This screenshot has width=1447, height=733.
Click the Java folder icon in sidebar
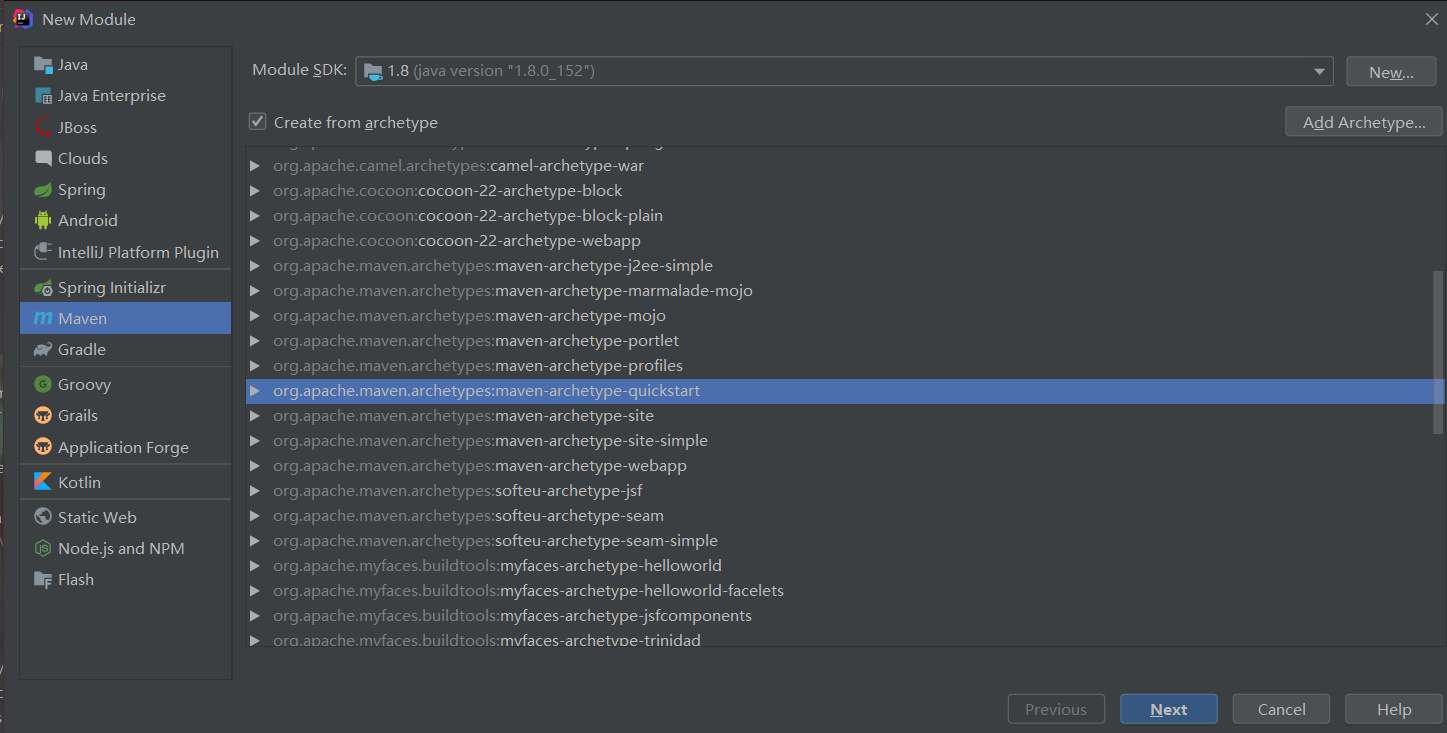coord(43,65)
